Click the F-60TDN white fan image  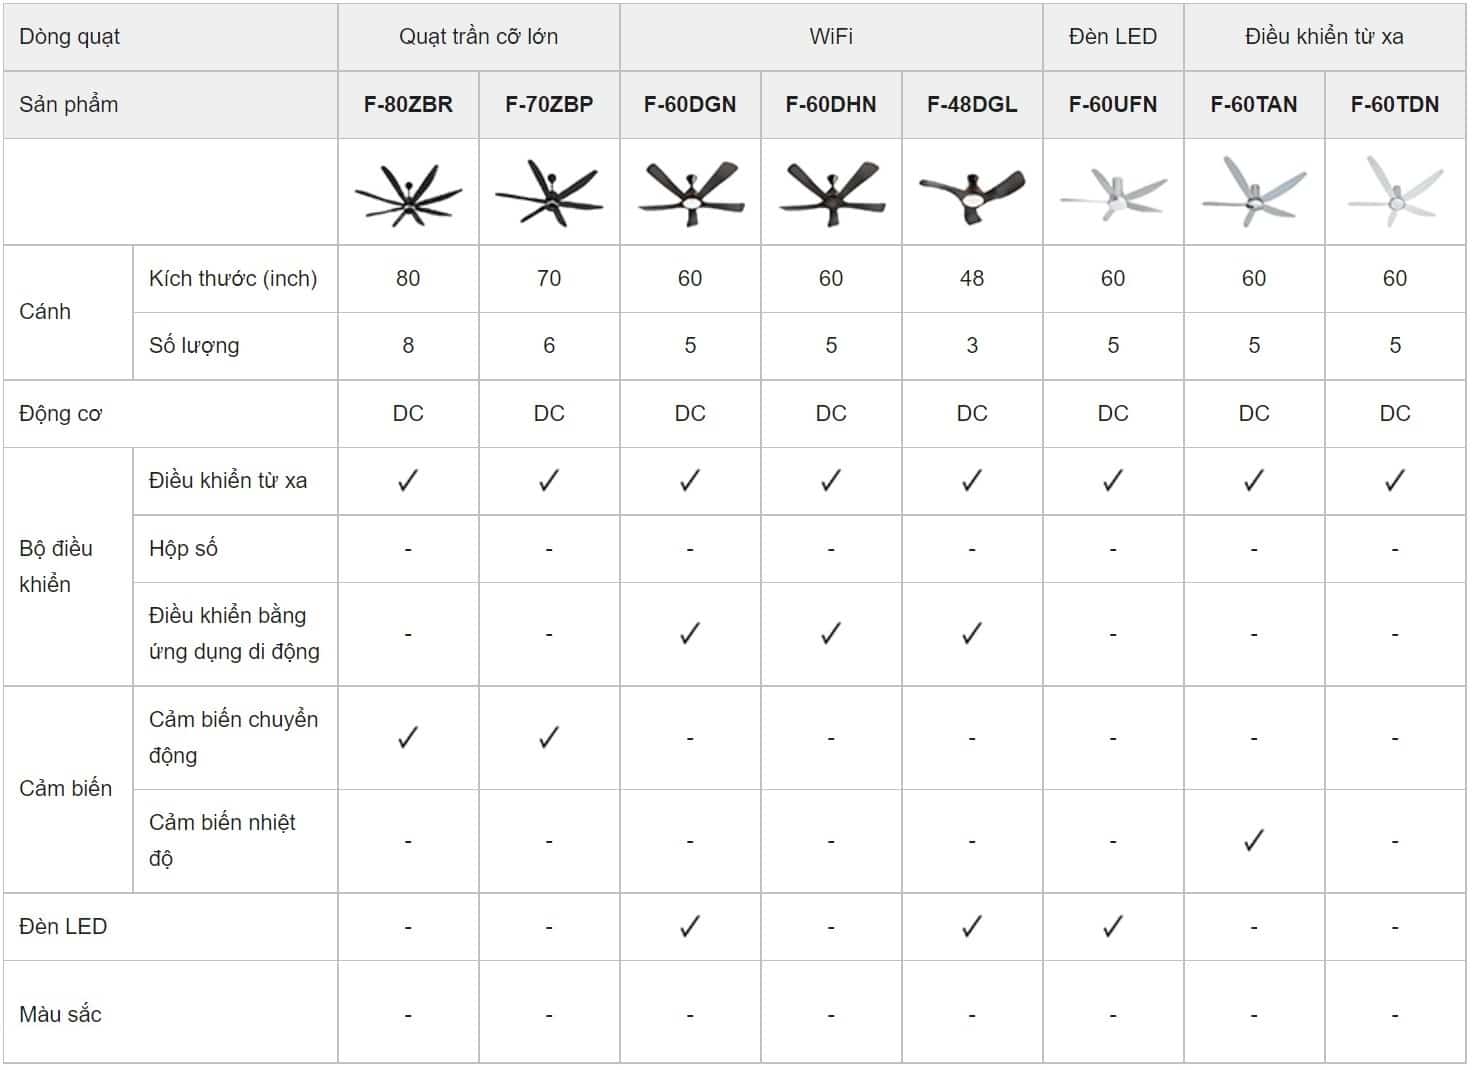pyautogui.click(x=1395, y=192)
